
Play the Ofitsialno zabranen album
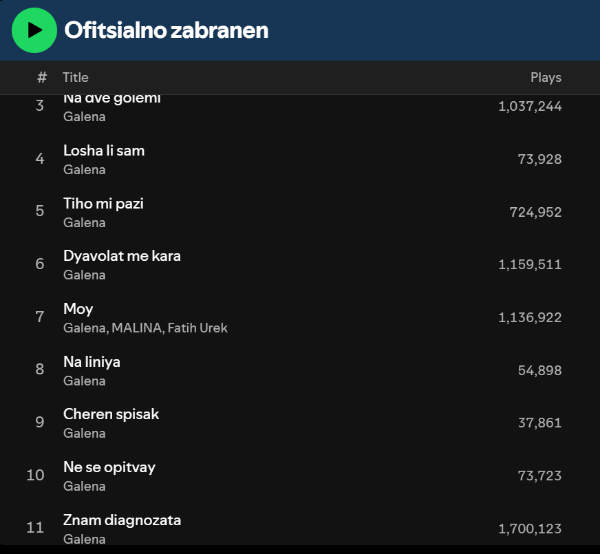tap(34, 30)
